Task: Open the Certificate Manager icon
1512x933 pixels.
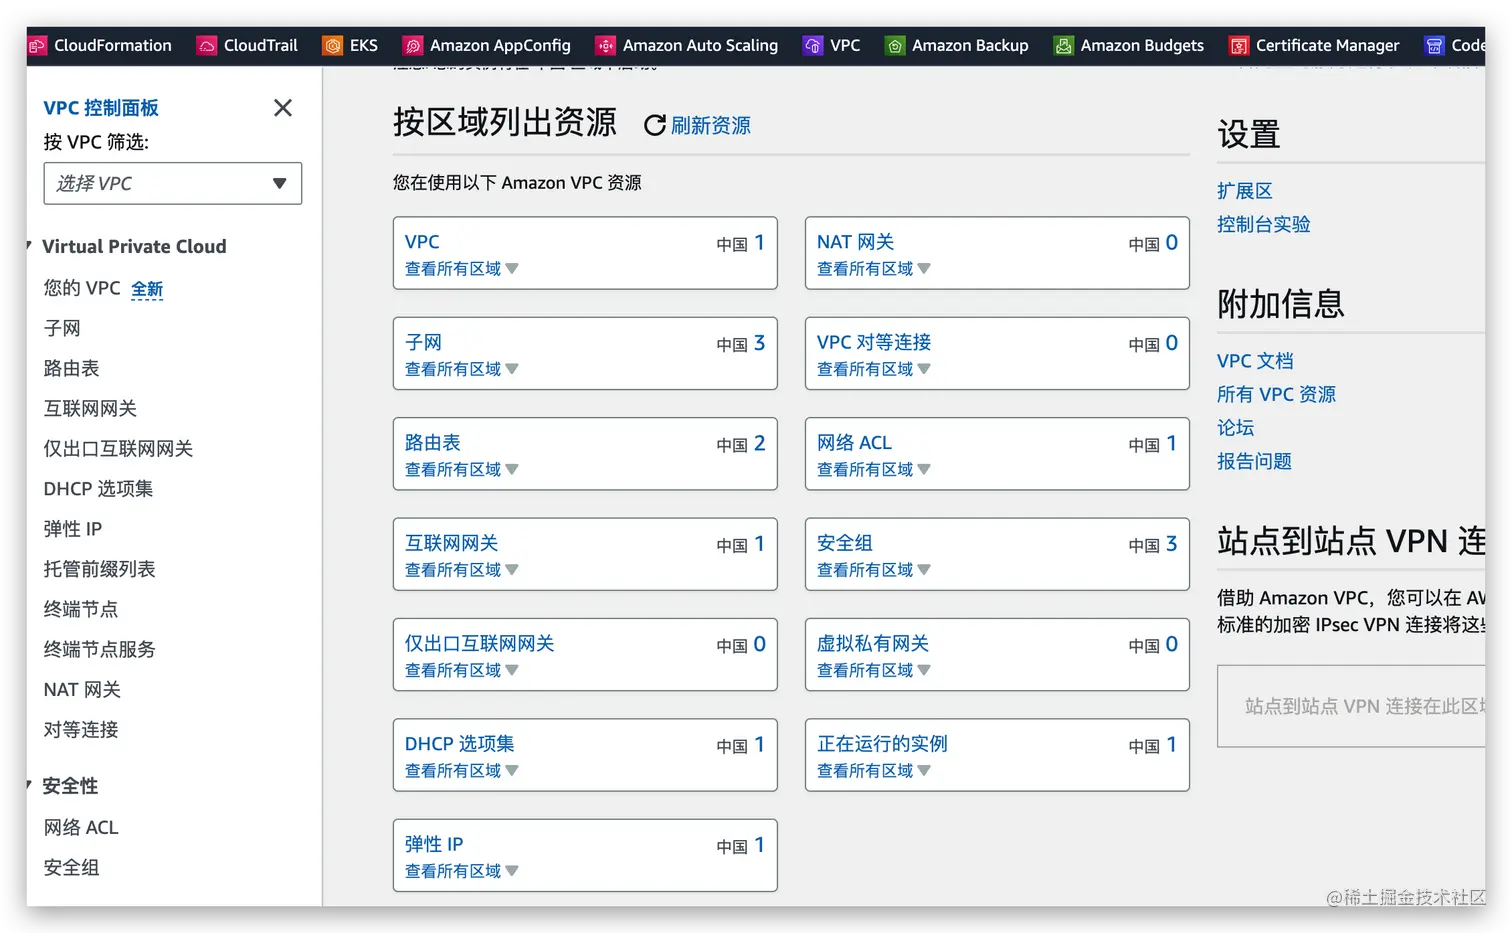Action: 1239,45
